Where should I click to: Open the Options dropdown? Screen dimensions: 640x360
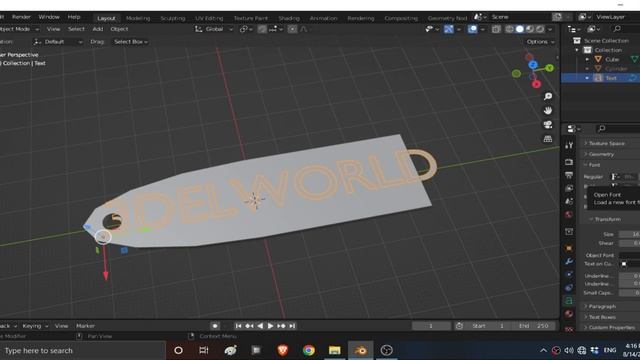pyautogui.click(x=540, y=42)
